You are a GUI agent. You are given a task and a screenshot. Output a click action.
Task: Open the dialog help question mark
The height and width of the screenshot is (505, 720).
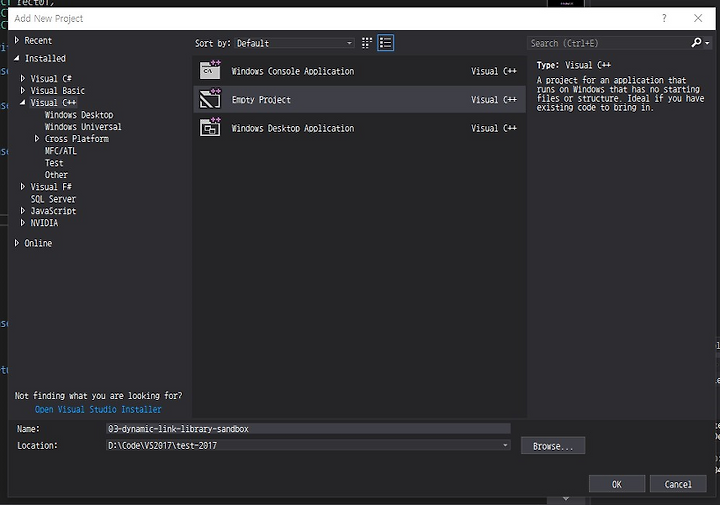tap(664, 18)
